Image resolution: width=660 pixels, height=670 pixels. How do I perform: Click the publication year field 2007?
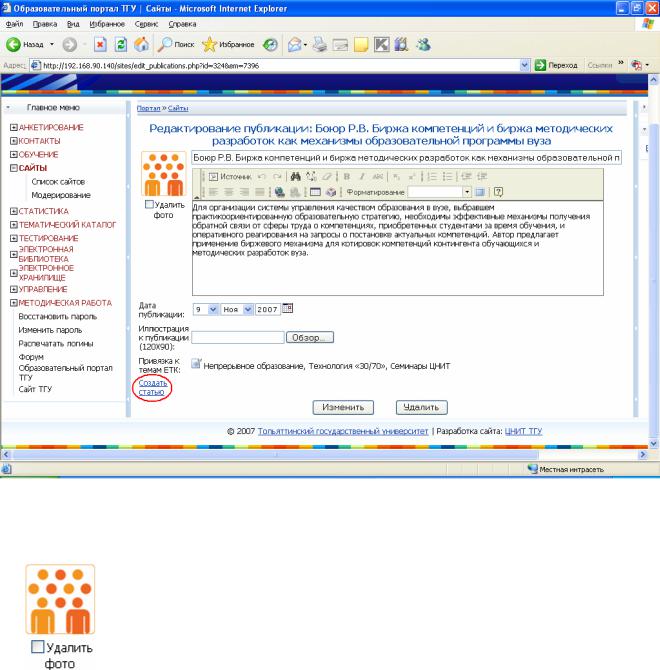point(267,309)
